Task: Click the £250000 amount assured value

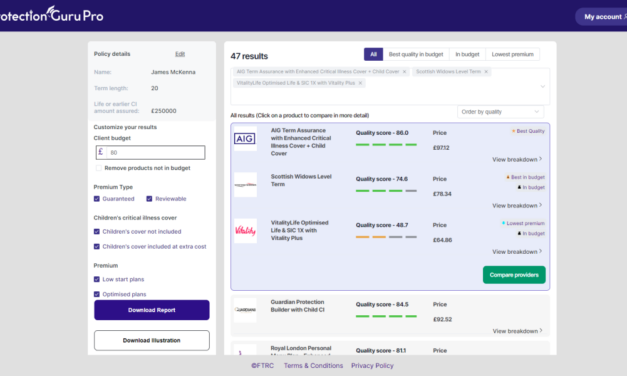Action: coord(164,111)
